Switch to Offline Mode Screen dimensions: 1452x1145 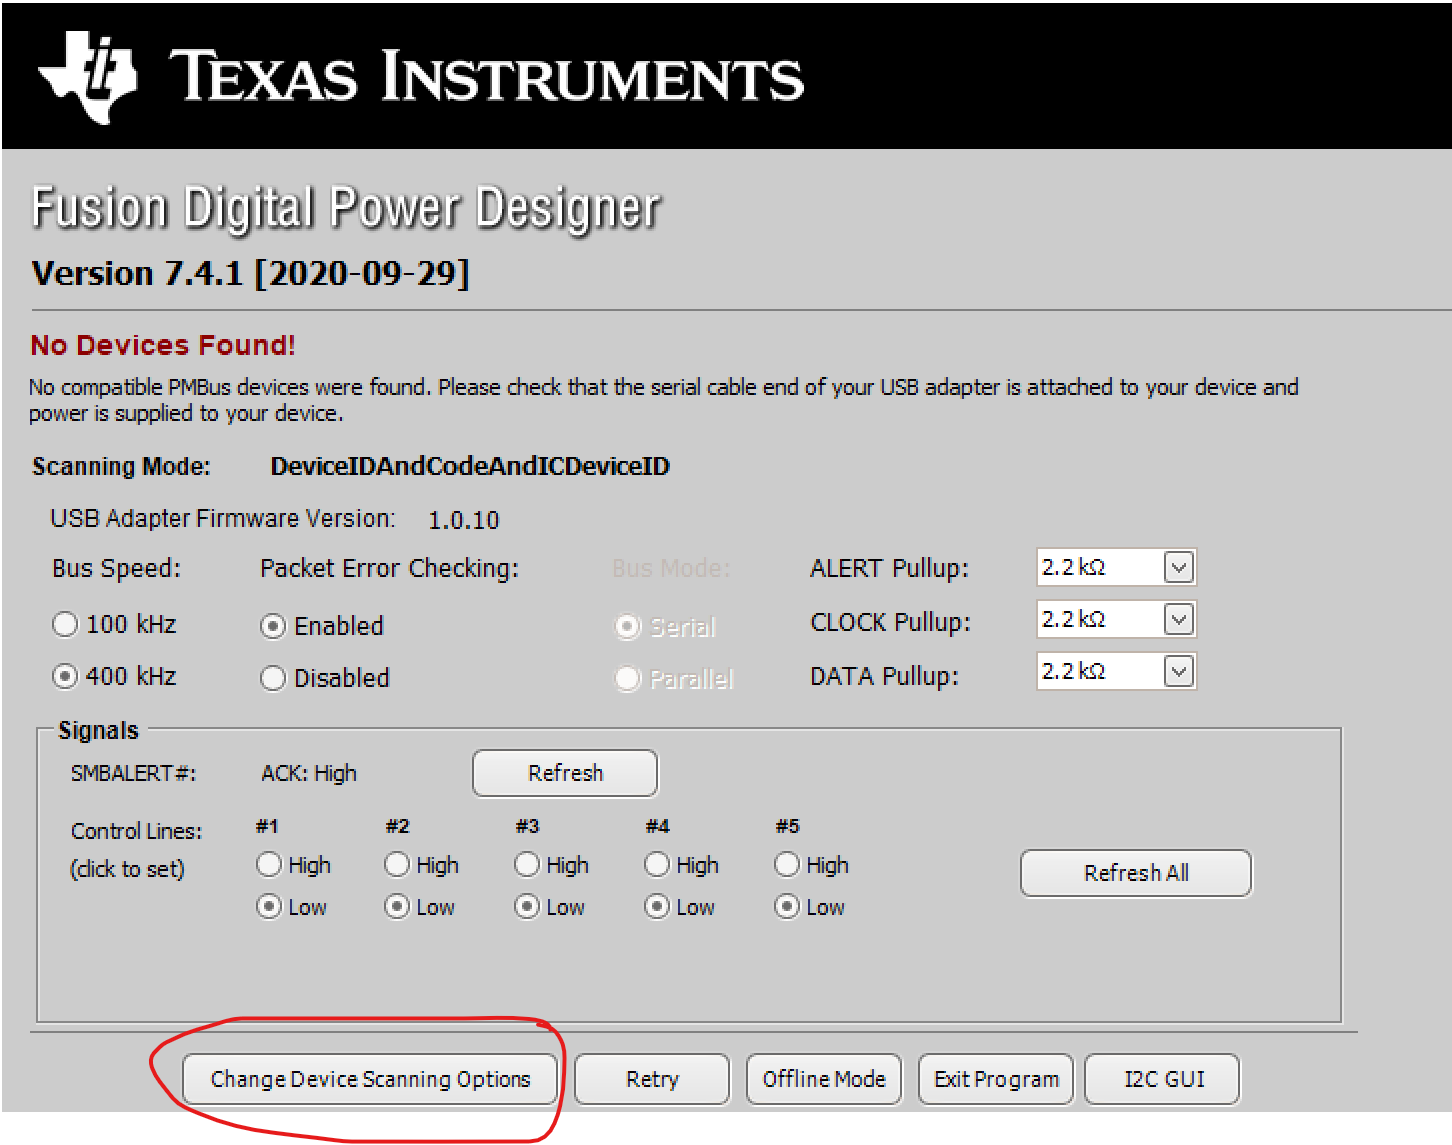pyautogui.click(x=824, y=1080)
